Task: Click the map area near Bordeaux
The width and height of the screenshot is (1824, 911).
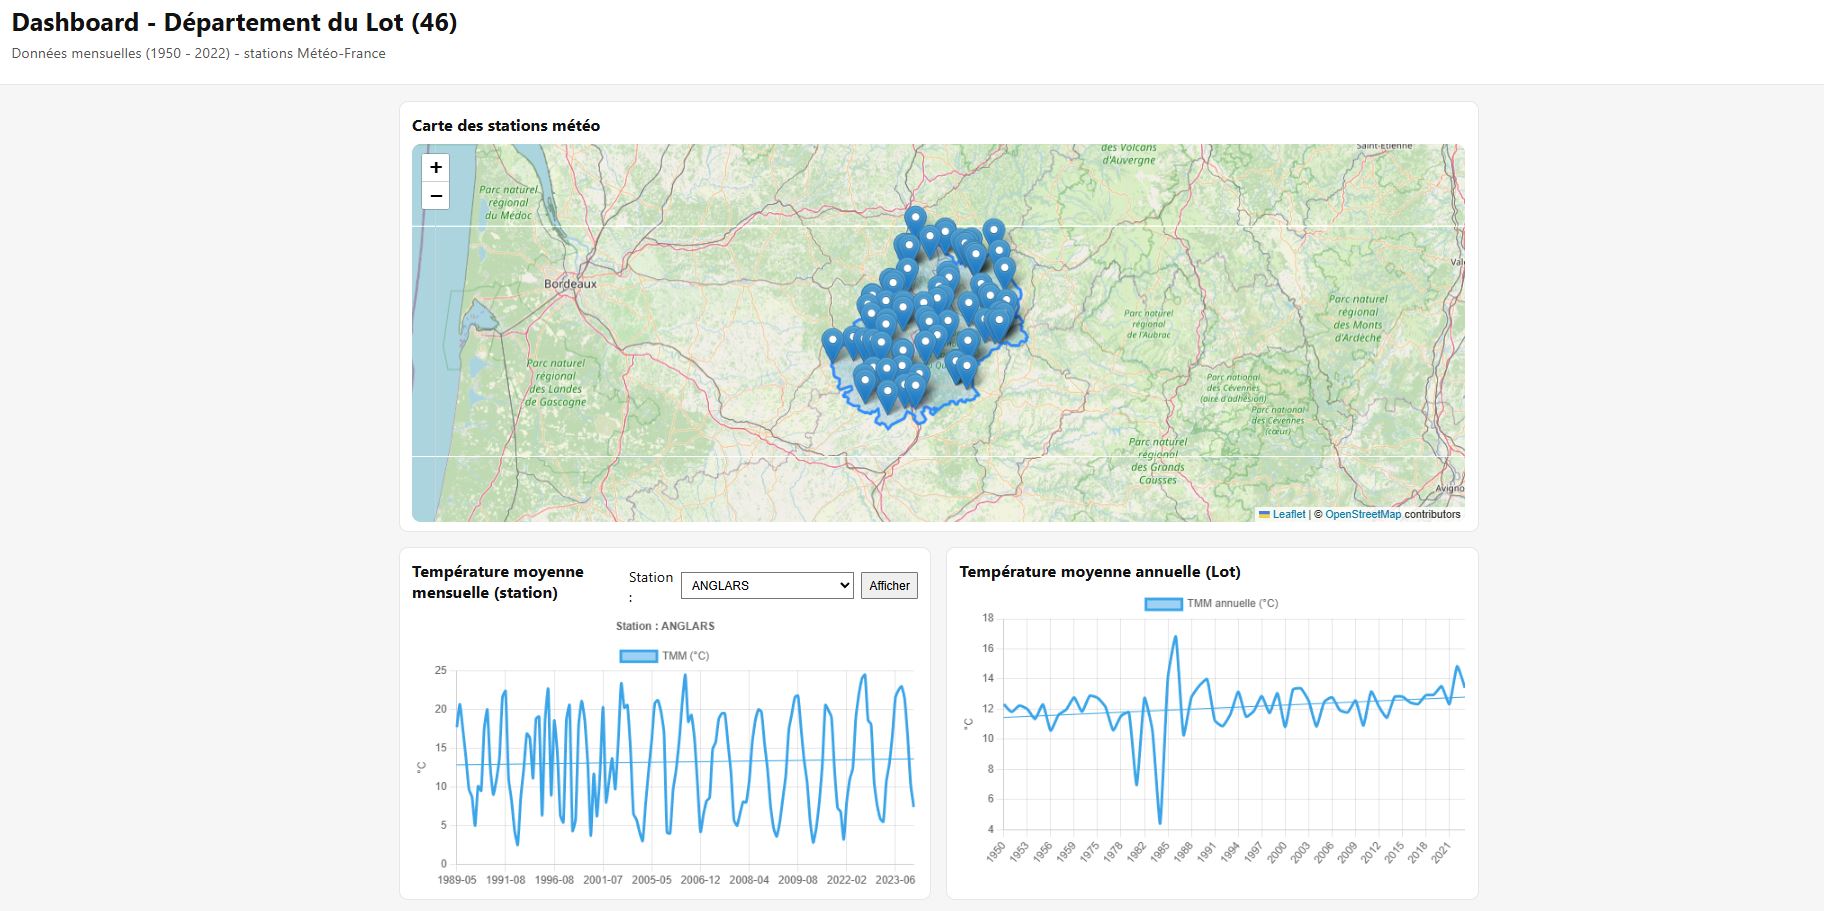Action: click(571, 284)
